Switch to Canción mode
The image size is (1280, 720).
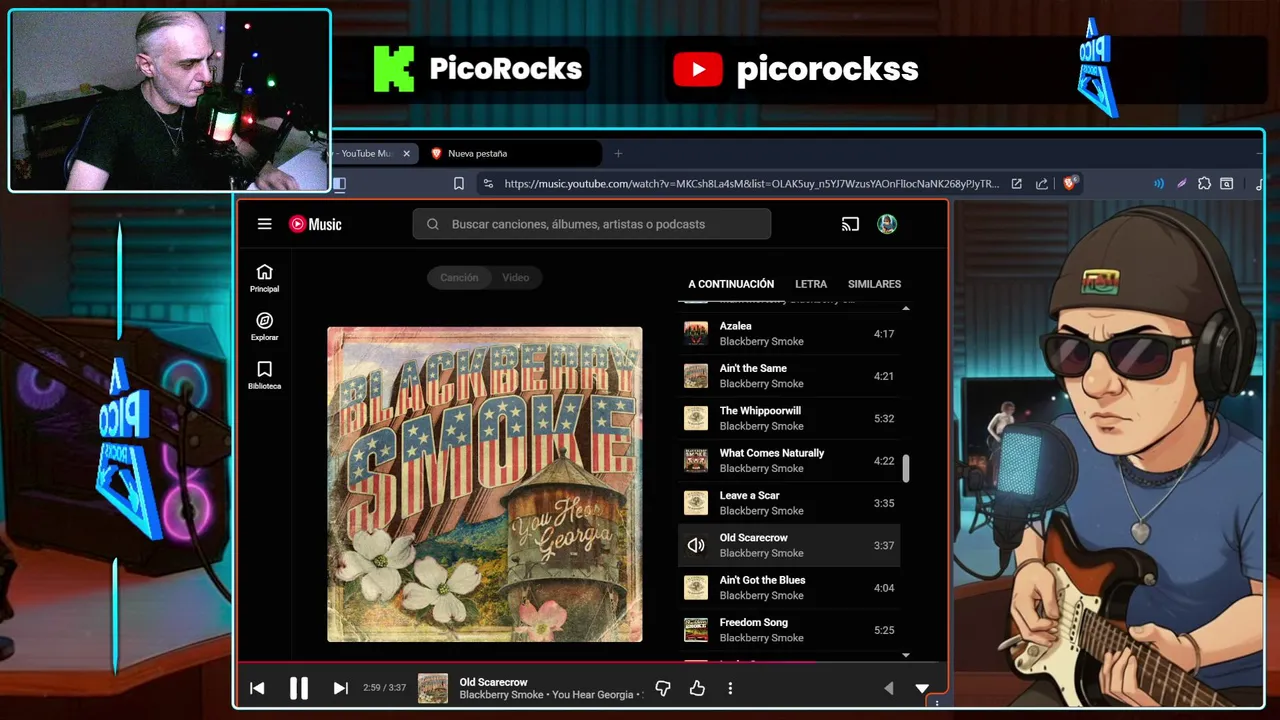459,278
